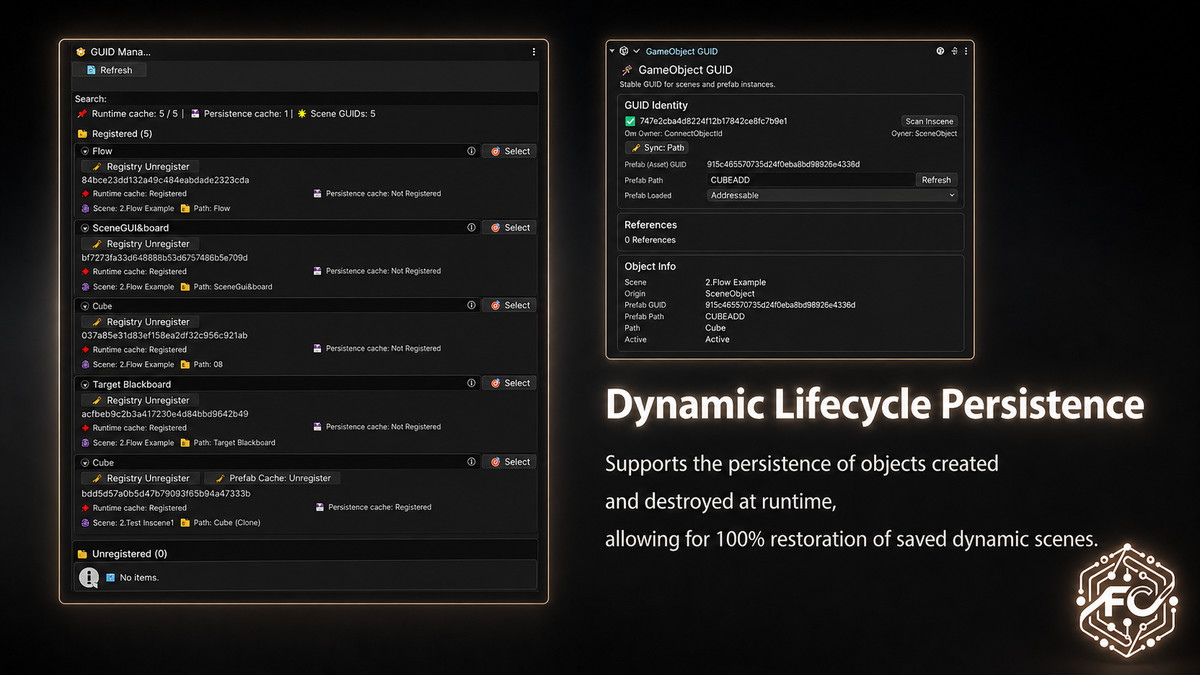The width and height of the screenshot is (1200, 675).
Task: Click the GameObject GUID component header title
Action: click(681, 51)
